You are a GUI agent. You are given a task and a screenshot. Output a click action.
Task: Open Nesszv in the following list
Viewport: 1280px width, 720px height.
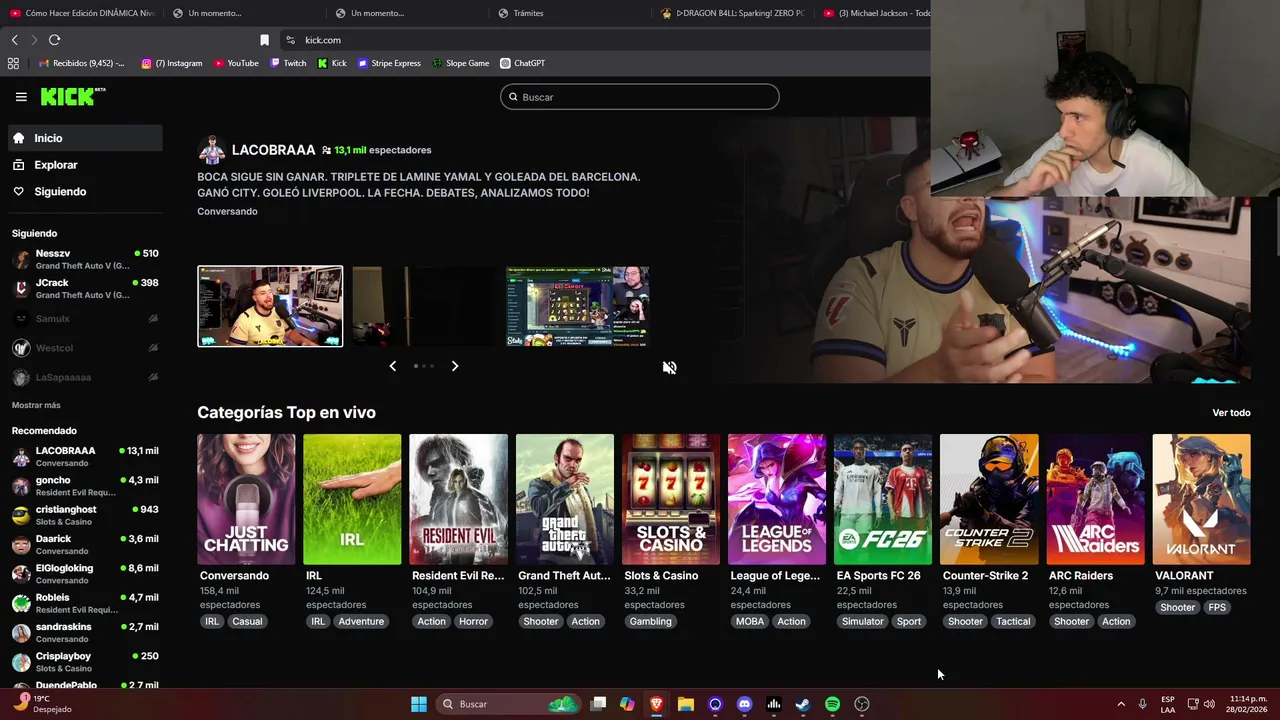click(x=85, y=260)
